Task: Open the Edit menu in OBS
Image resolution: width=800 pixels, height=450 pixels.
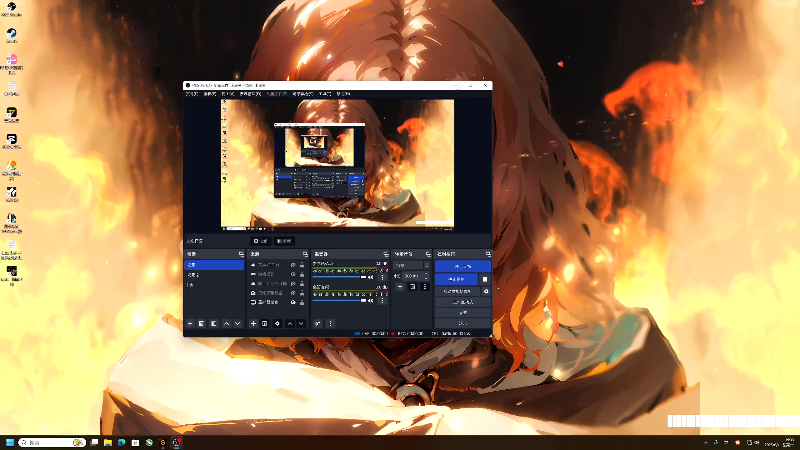Action: click(x=210, y=94)
